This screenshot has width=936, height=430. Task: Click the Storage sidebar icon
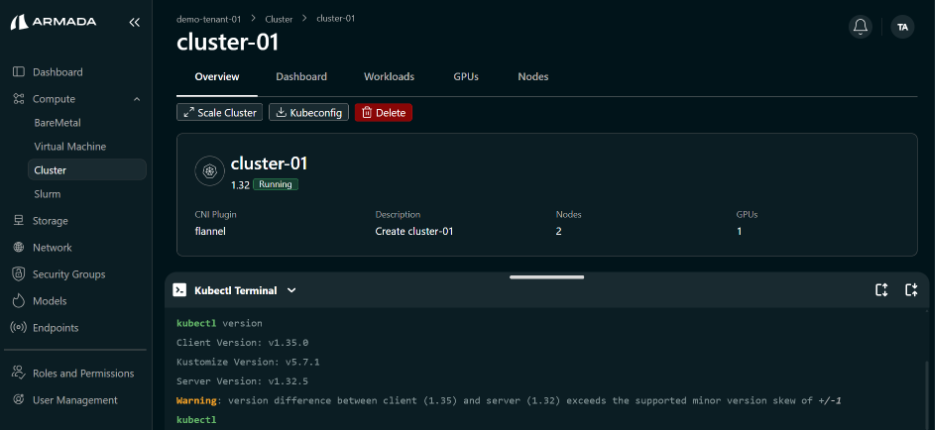point(19,220)
